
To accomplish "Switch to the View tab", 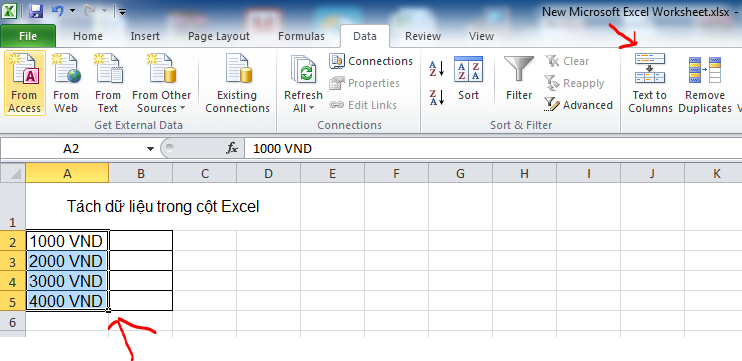I will click(x=481, y=36).
